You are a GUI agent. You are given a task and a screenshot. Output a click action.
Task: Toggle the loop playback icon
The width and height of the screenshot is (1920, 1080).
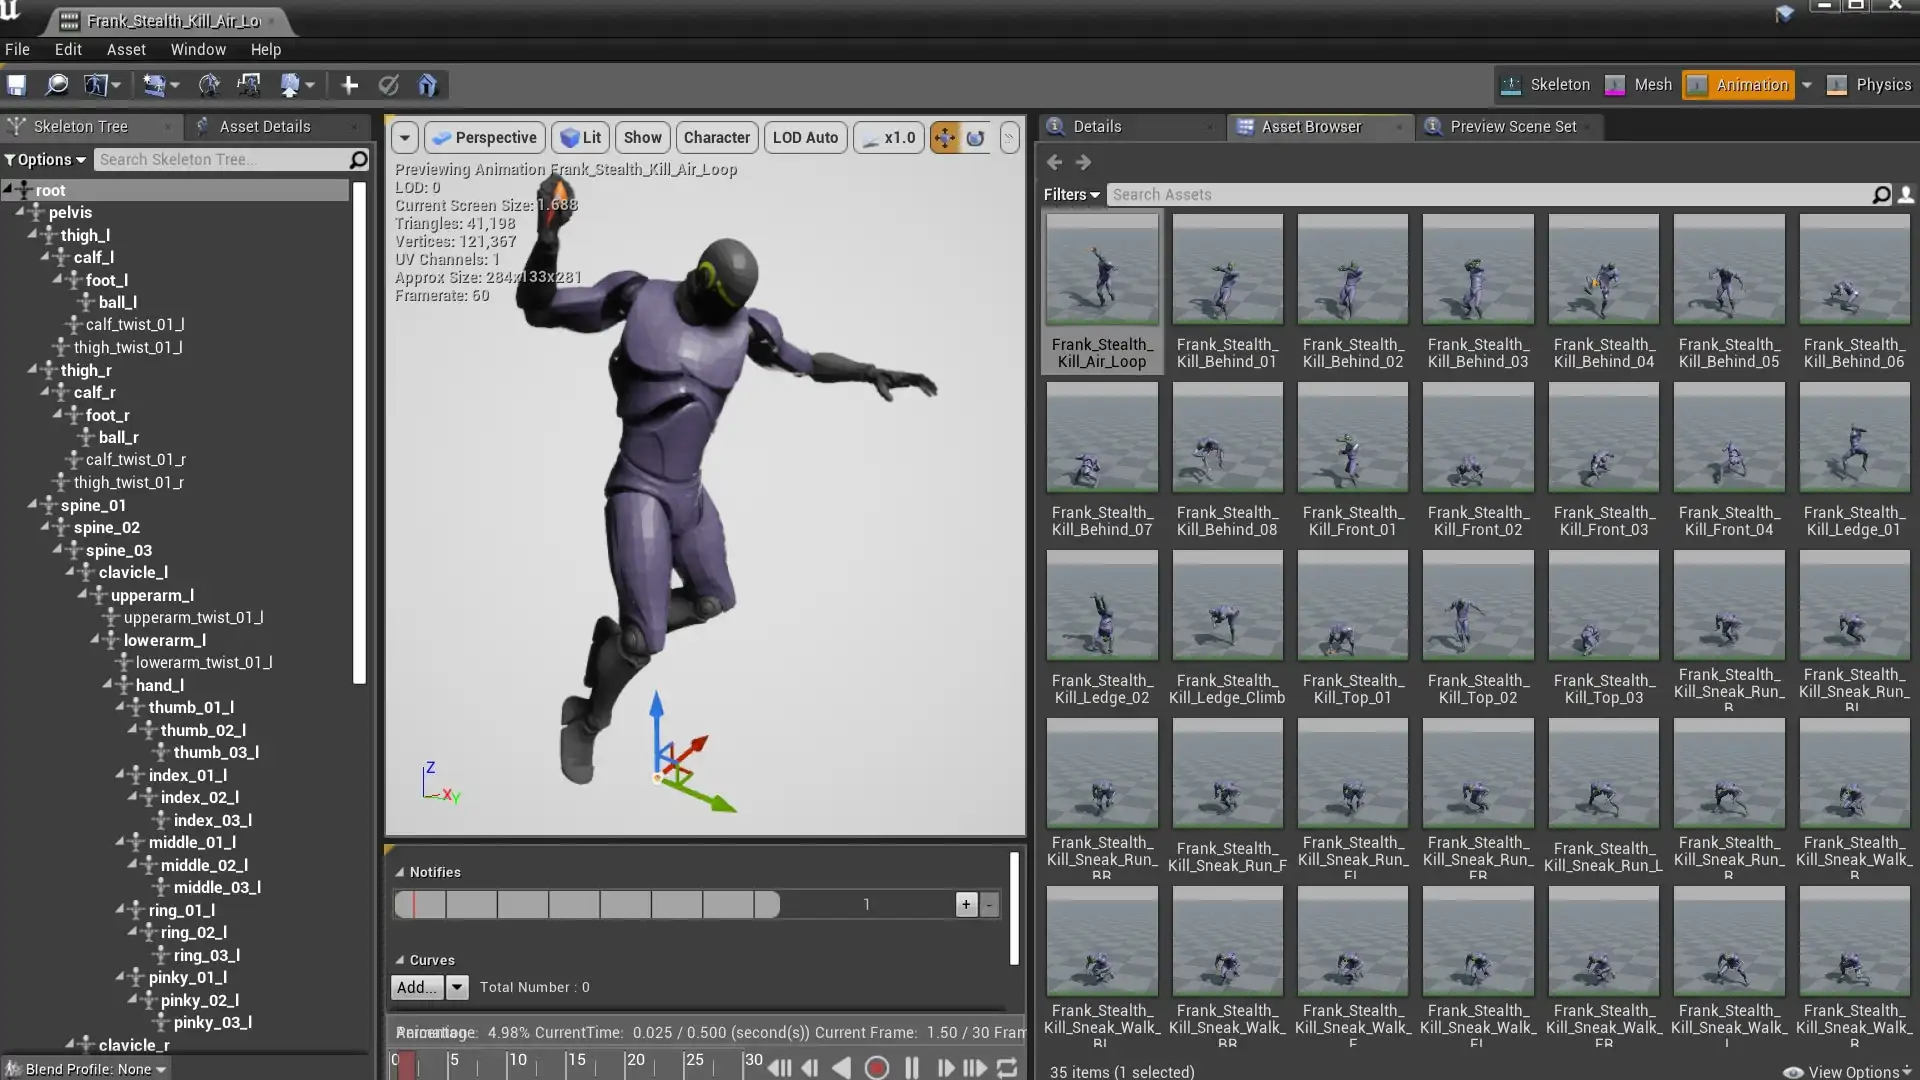pyautogui.click(x=1007, y=1068)
